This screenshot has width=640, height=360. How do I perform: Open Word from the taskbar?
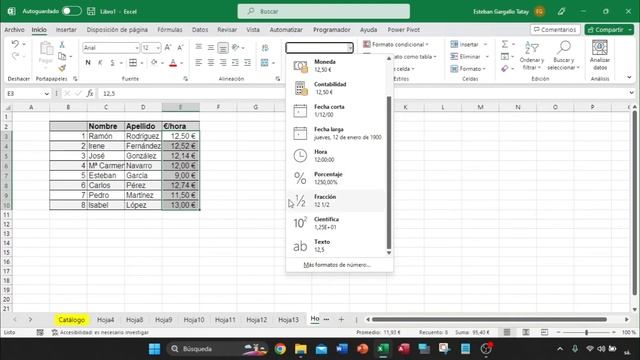(x=342, y=349)
